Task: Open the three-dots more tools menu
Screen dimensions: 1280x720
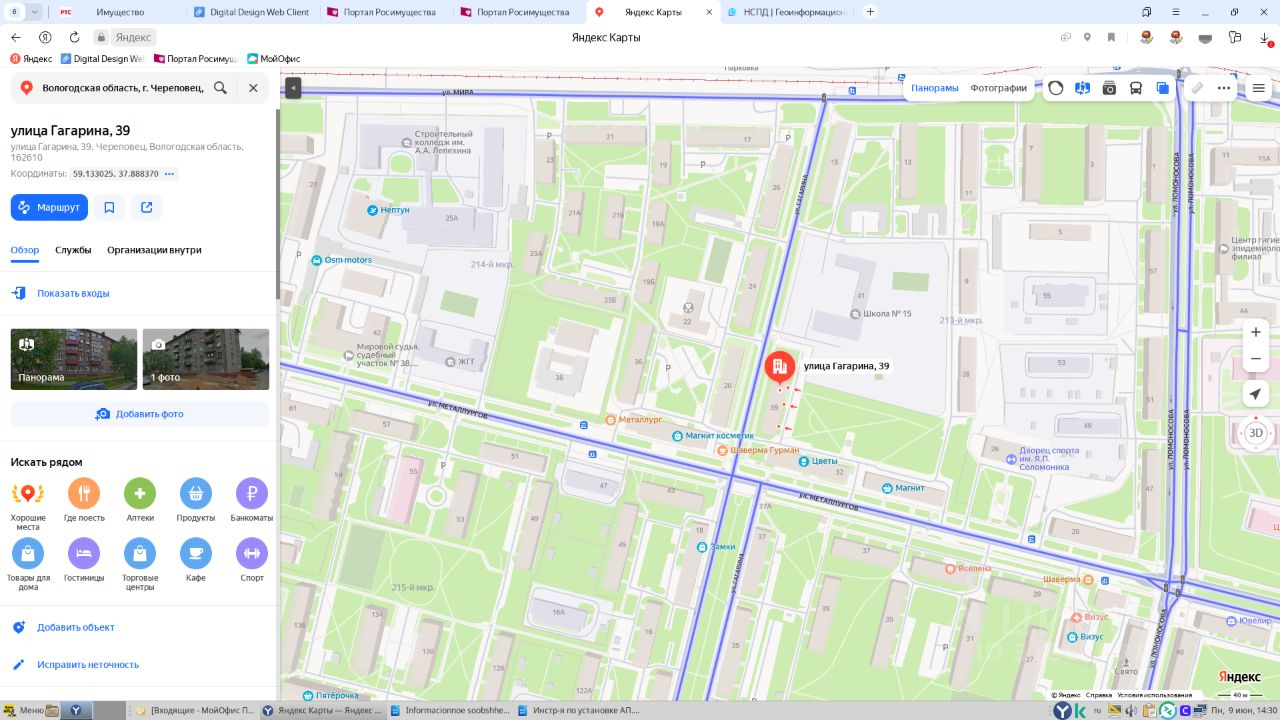Action: pos(1224,88)
